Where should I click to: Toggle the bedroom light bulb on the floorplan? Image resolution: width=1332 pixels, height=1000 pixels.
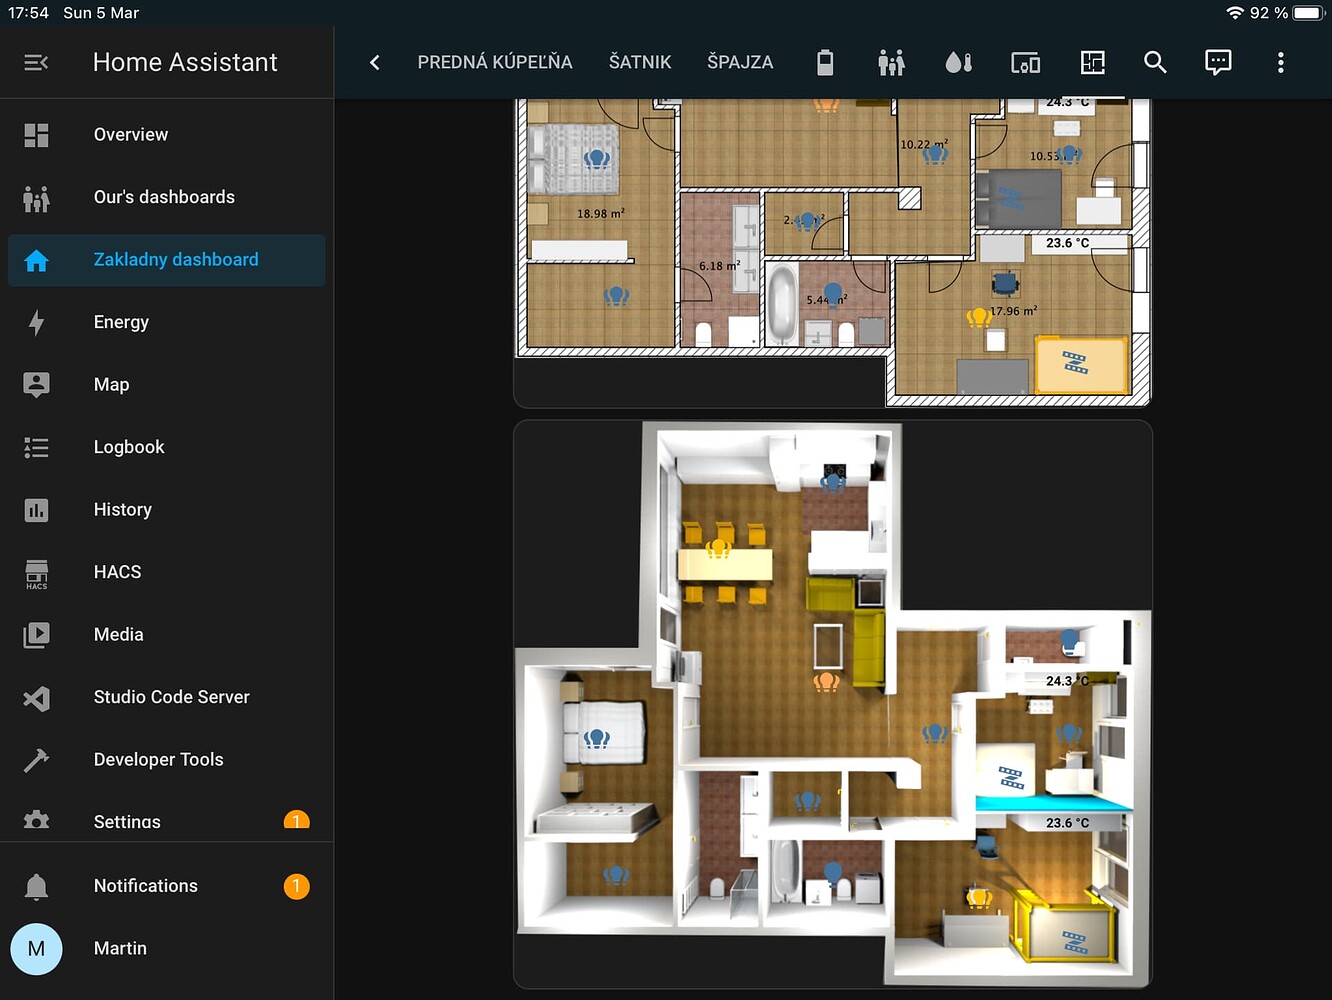click(597, 738)
